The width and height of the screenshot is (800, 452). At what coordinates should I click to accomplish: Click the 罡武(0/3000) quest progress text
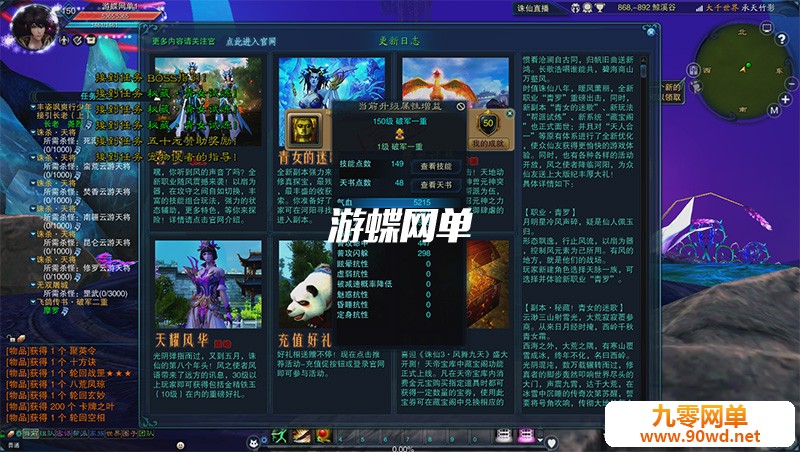click(106, 293)
